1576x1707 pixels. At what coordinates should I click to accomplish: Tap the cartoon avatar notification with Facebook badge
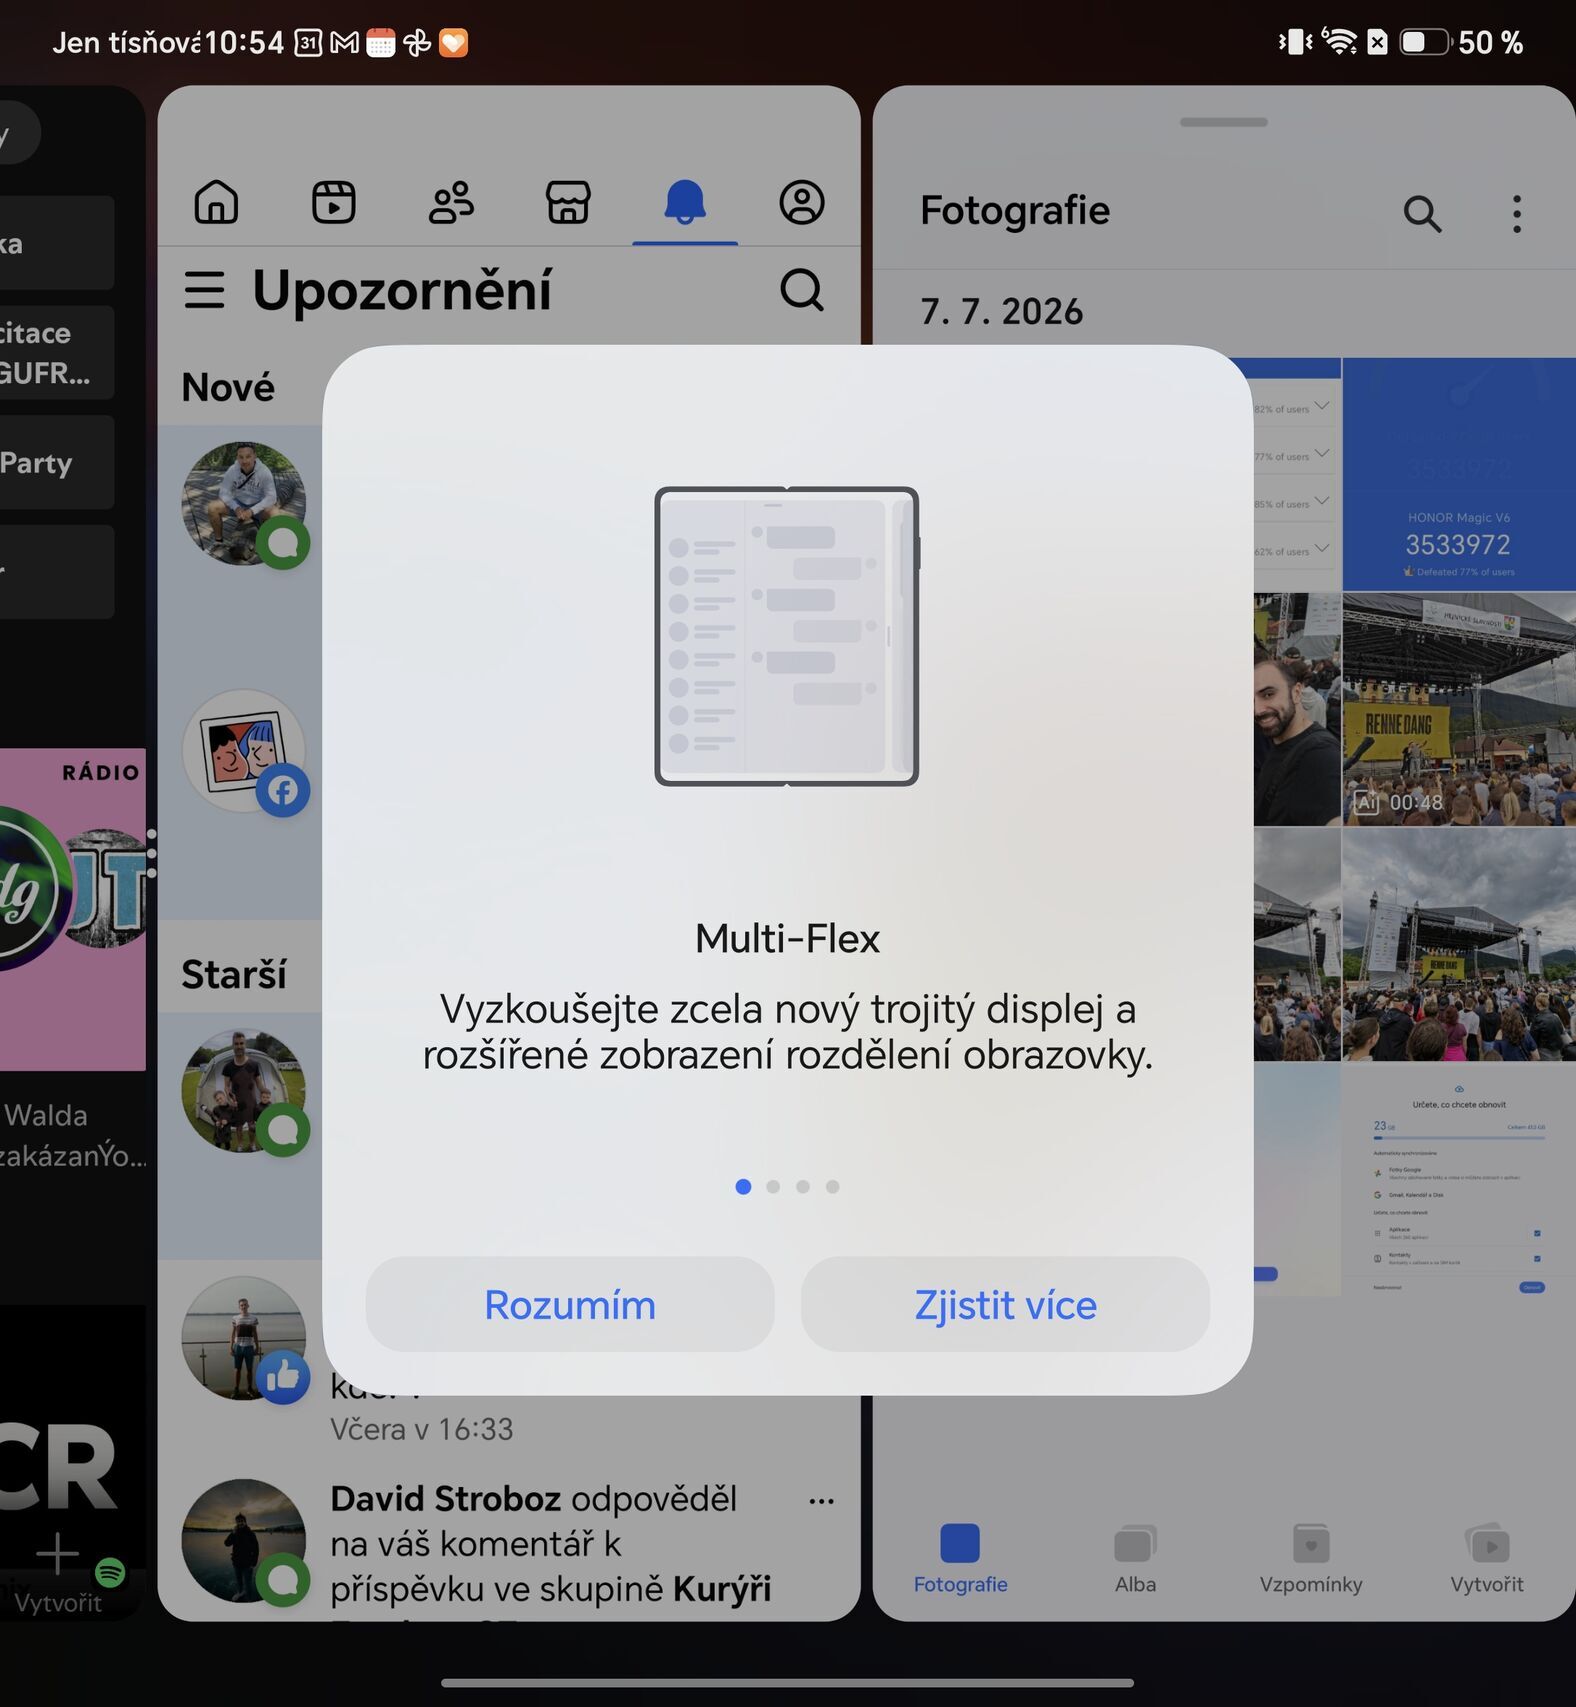click(x=243, y=750)
